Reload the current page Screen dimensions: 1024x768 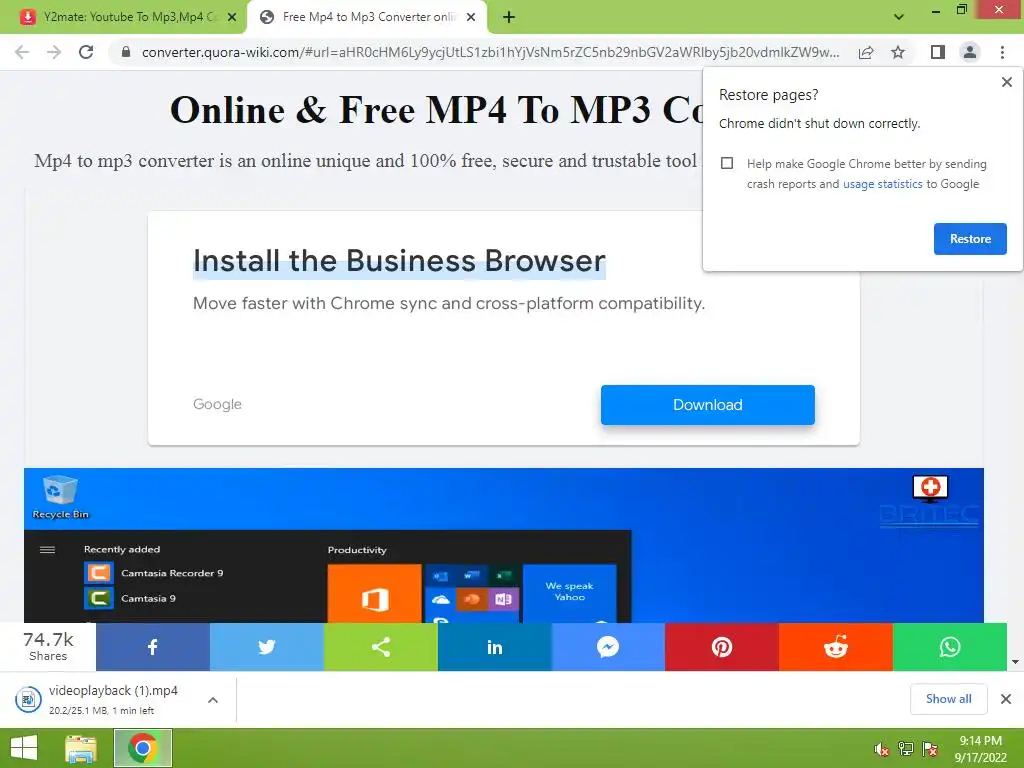pyautogui.click(x=86, y=52)
